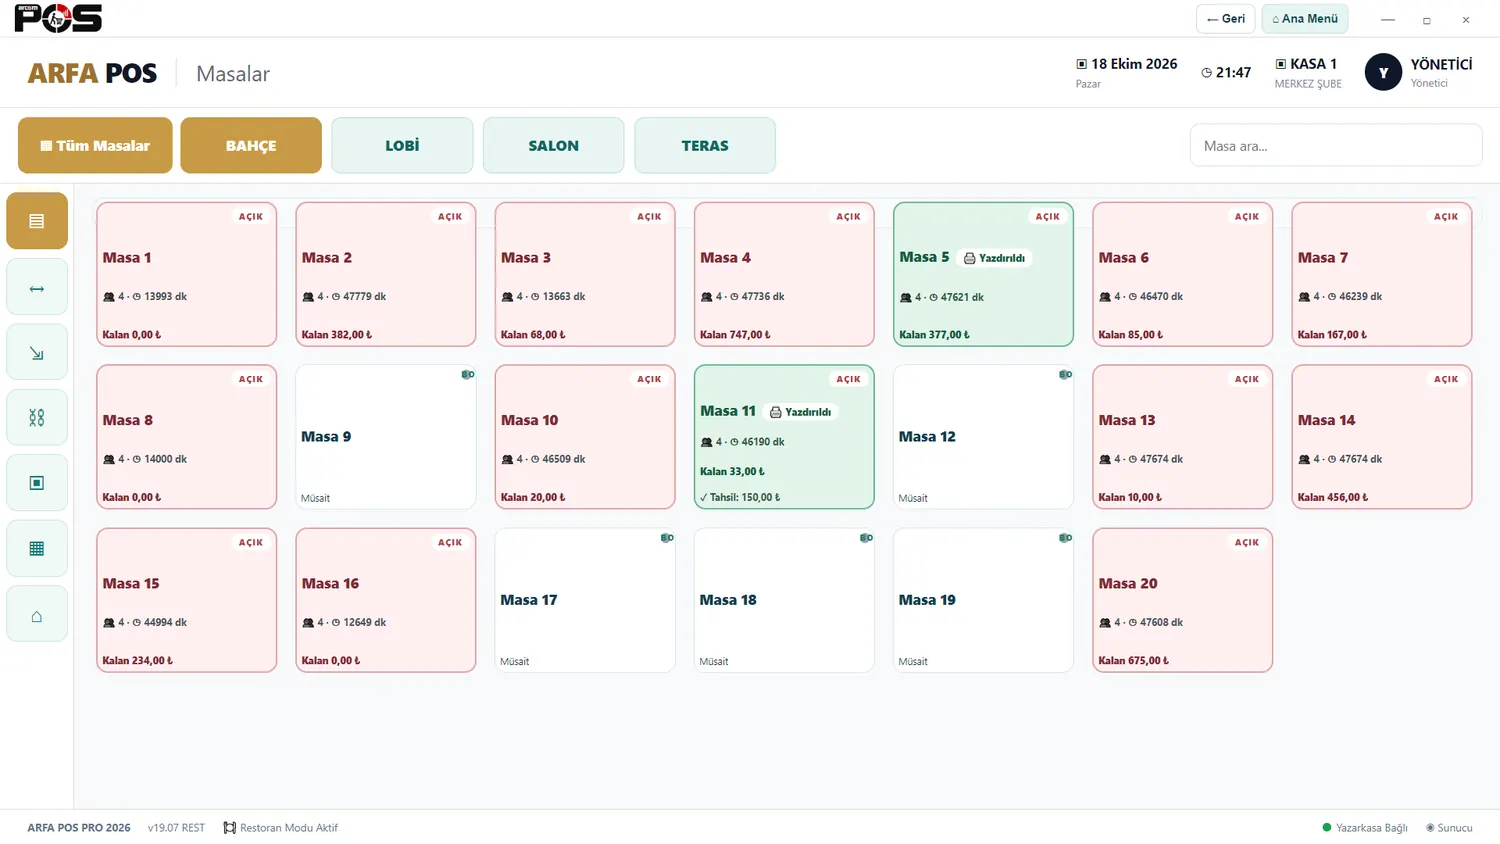Select the Masa 20 table card
Viewport: 1500px width, 844px height.
1183,600
